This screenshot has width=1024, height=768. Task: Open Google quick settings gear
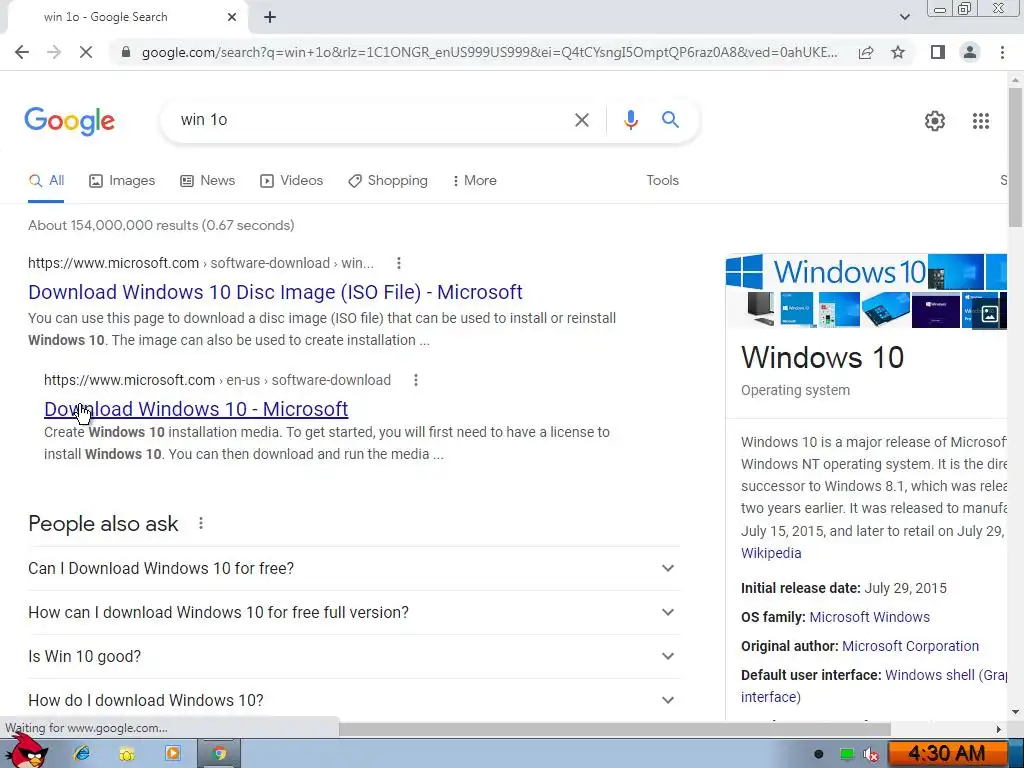pyautogui.click(x=935, y=121)
